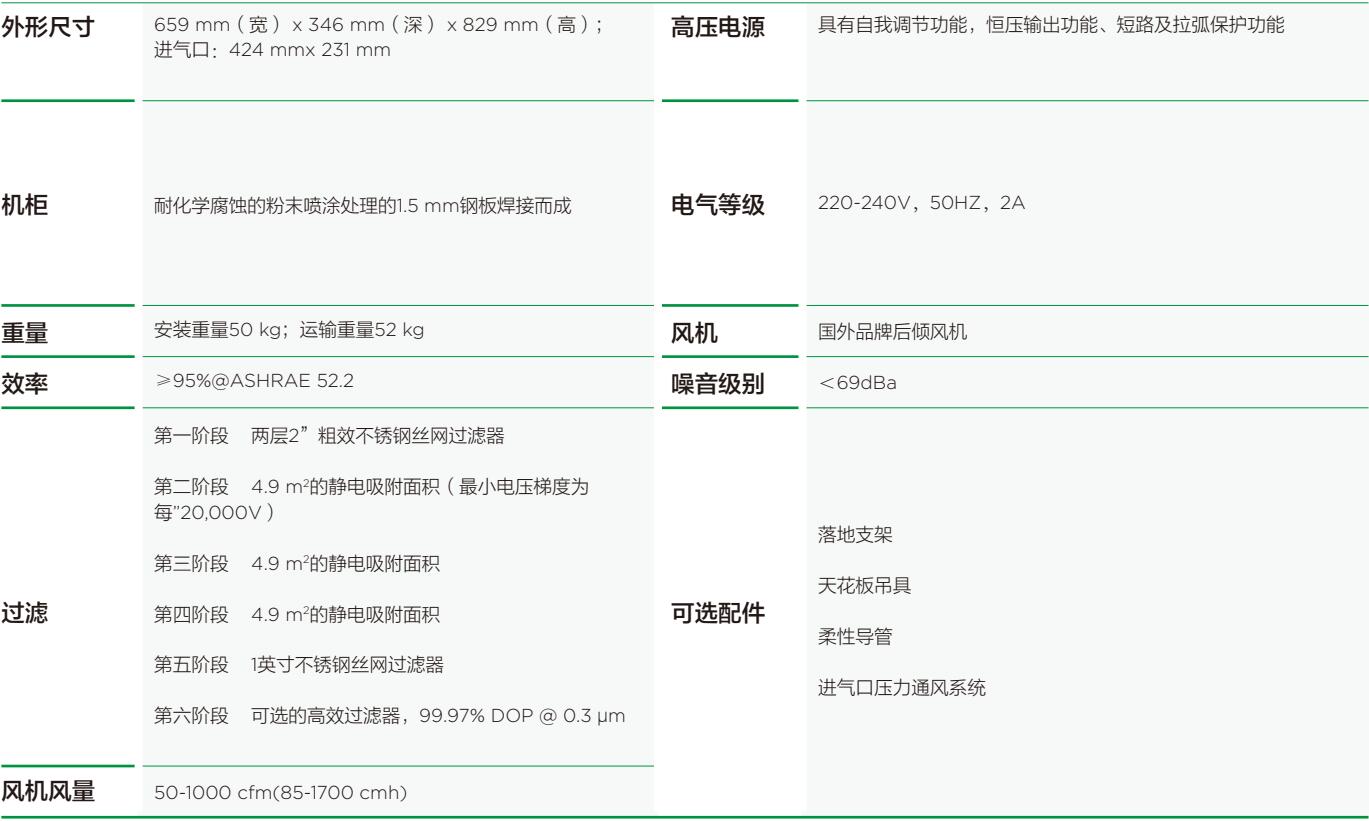The image size is (1369, 821).
Task: Click the 50-1000 cfm airflow value
Action: (x=280, y=793)
